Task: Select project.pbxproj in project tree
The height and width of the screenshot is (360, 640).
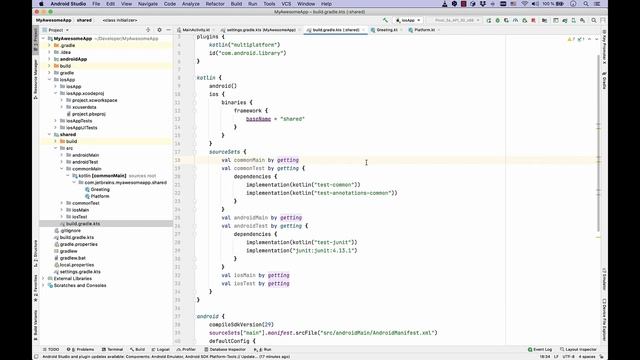Action: click(89, 114)
